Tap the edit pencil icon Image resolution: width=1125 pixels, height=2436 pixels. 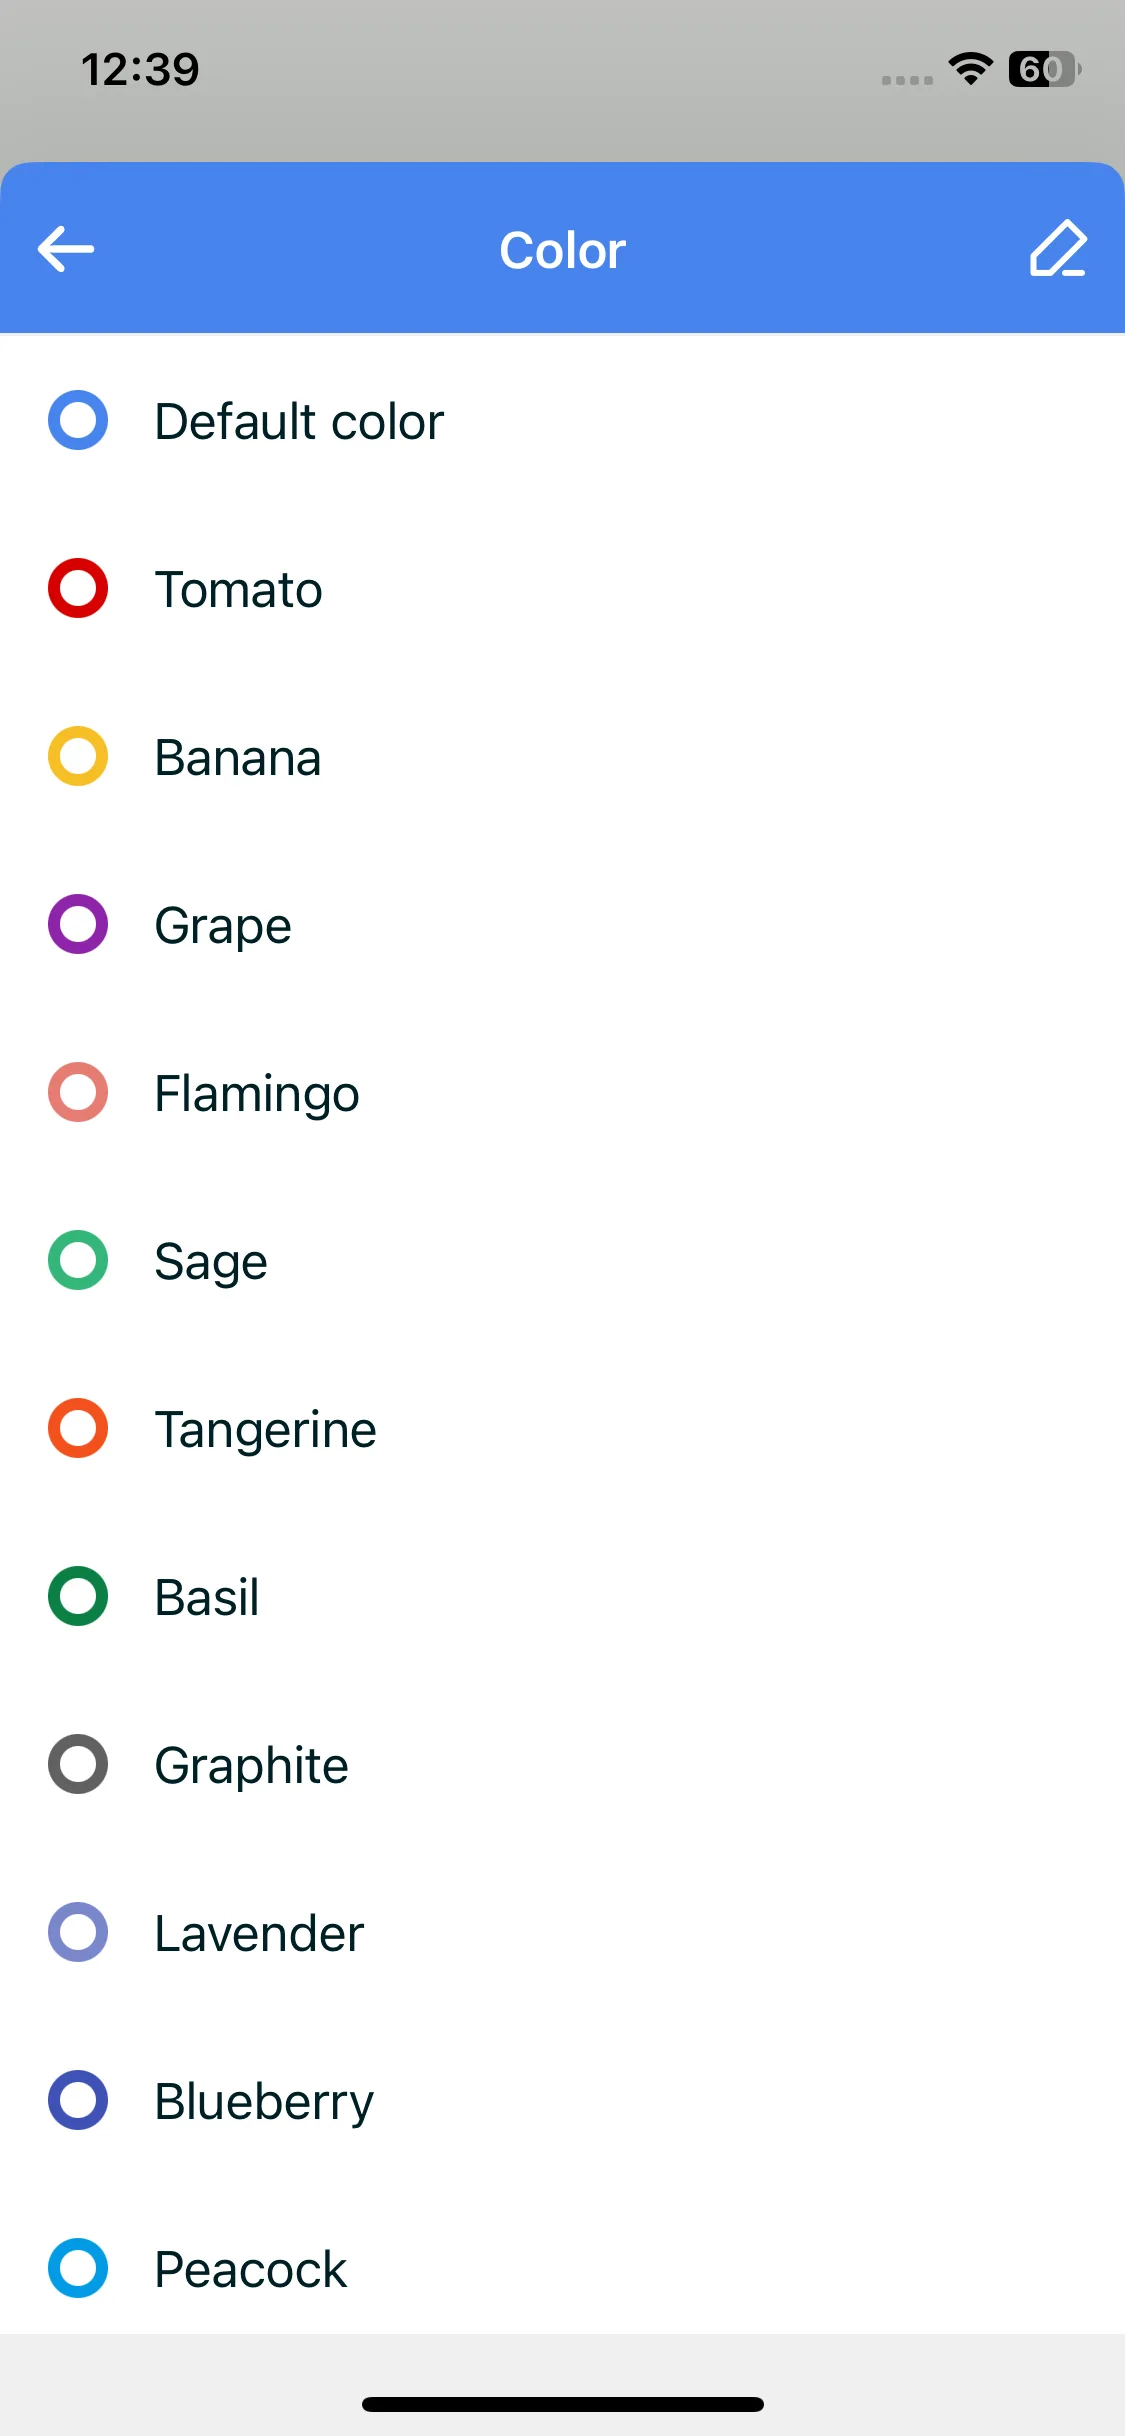pos(1057,249)
